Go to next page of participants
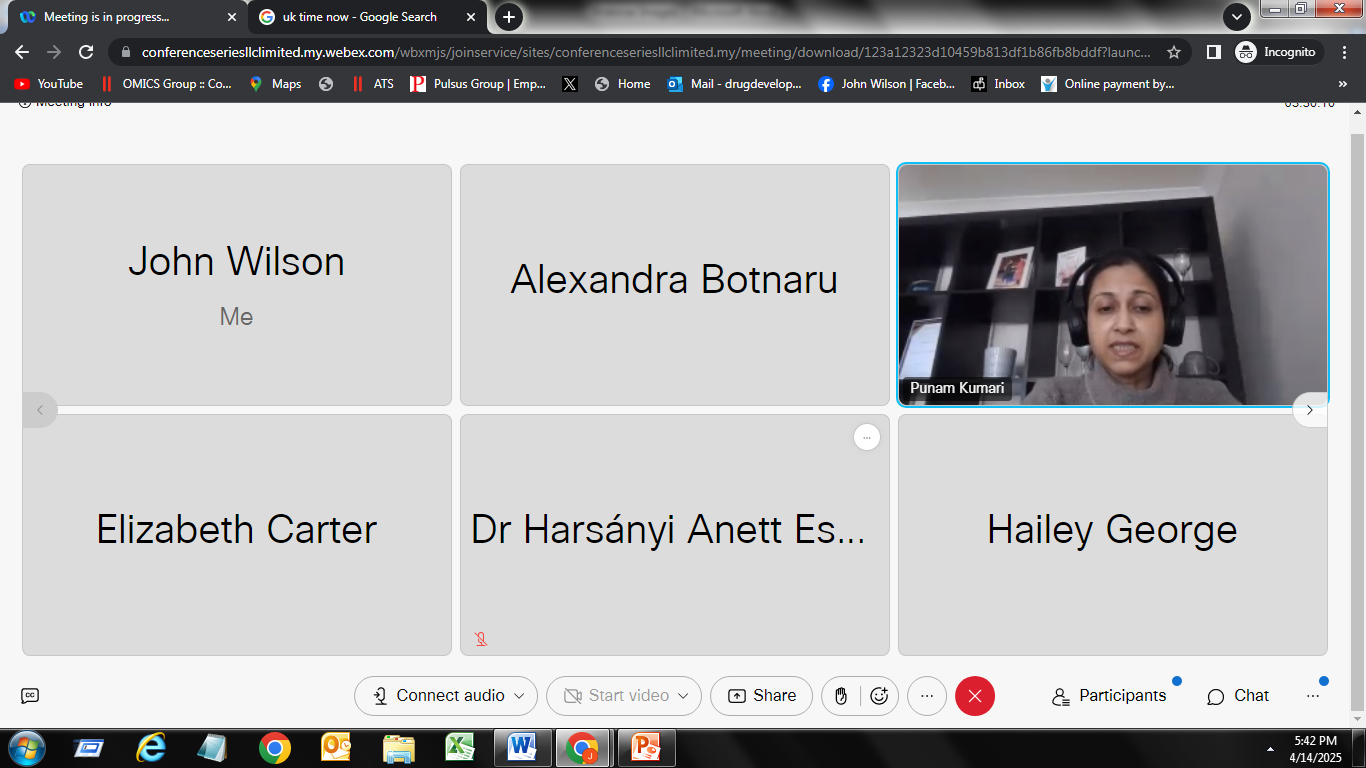Screen dimensions: 1366x768 coord(1310,410)
